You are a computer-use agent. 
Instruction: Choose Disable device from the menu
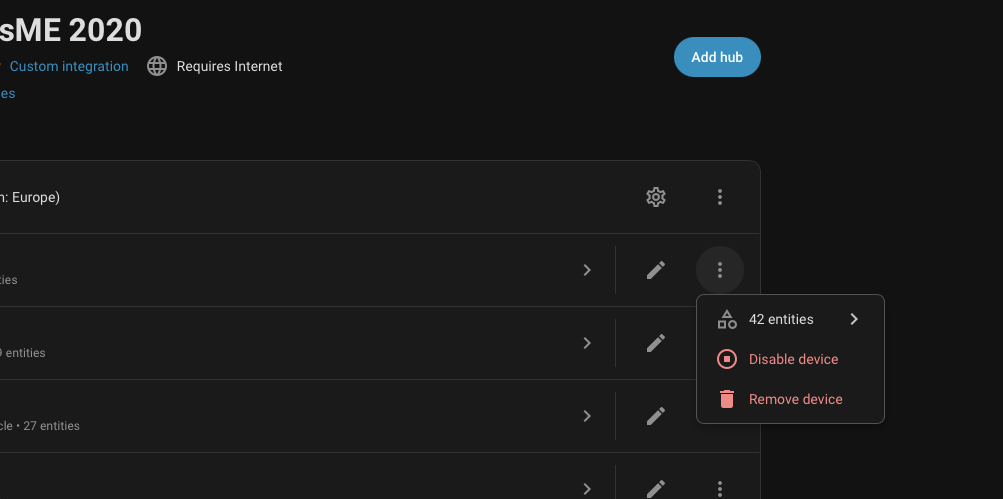click(793, 359)
